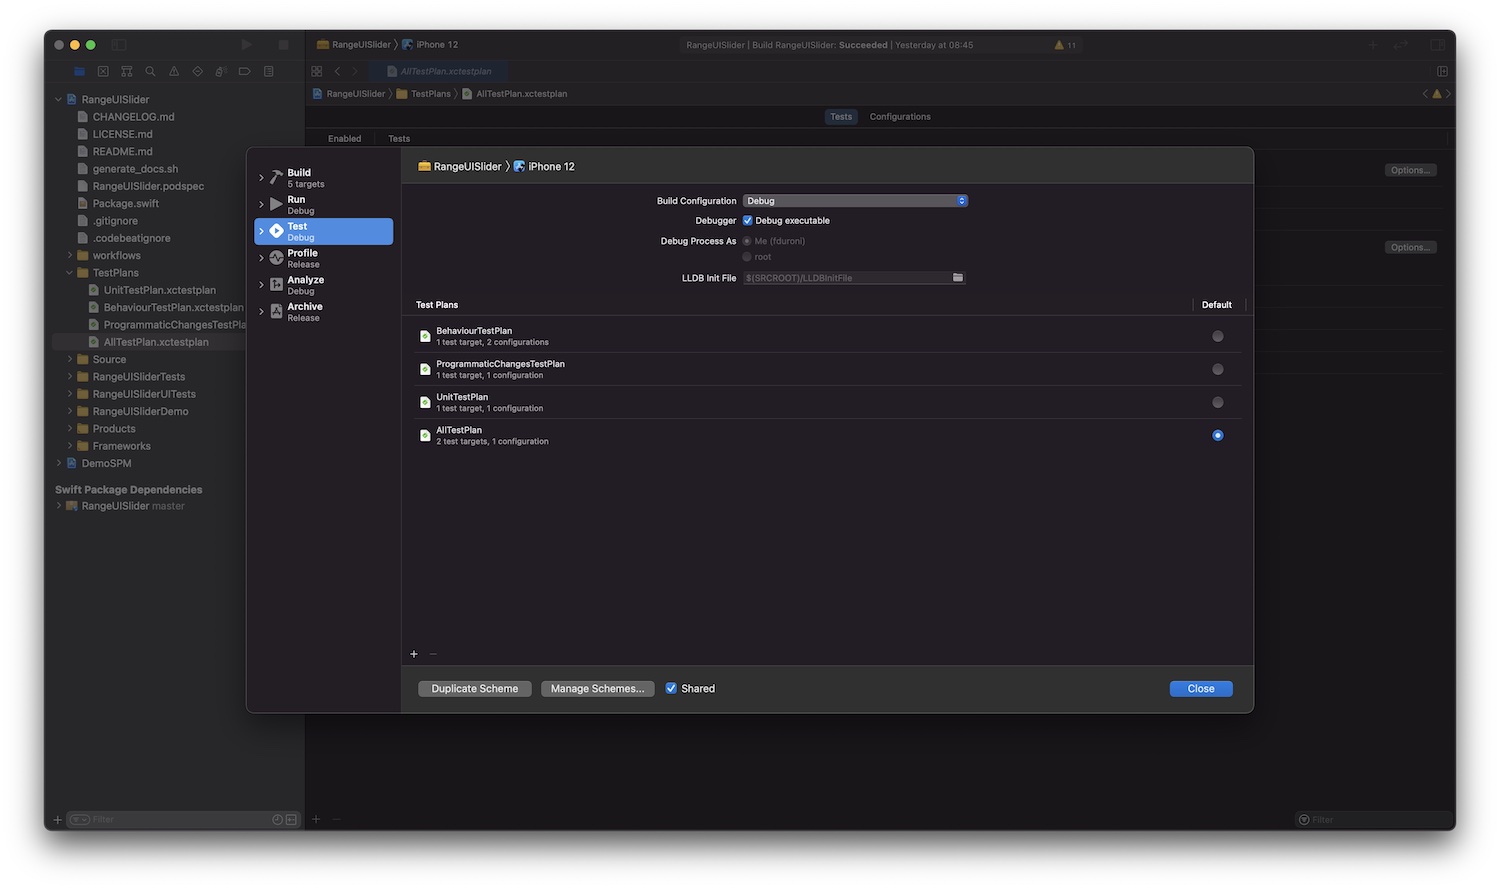Expand the Archive scheme action
1500x889 pixels.
pyautogui.click(x=262, y=312)
